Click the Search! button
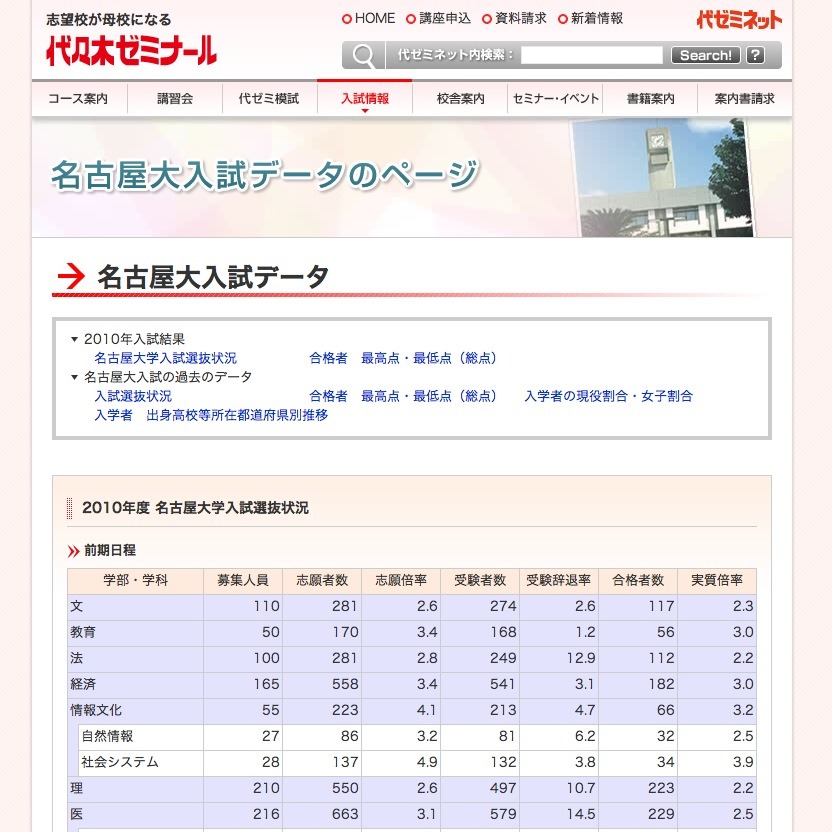 point(705,55)
